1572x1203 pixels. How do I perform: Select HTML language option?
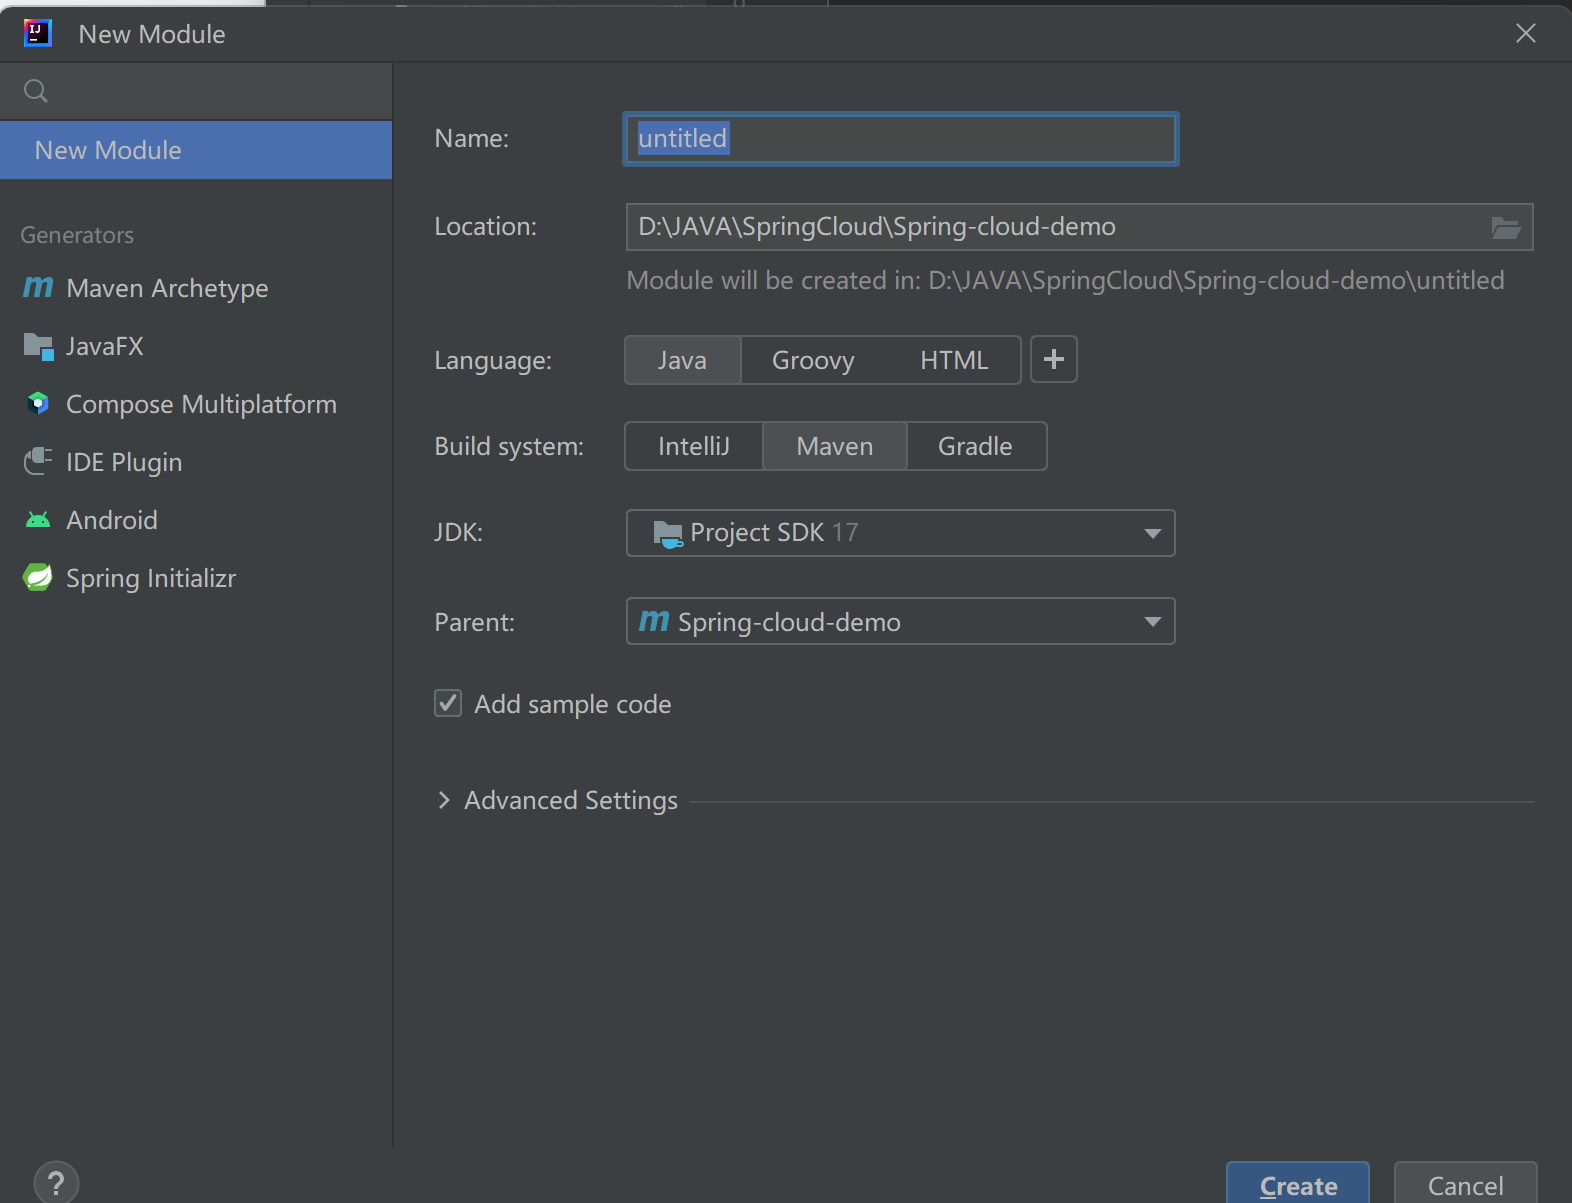point(954,360)
